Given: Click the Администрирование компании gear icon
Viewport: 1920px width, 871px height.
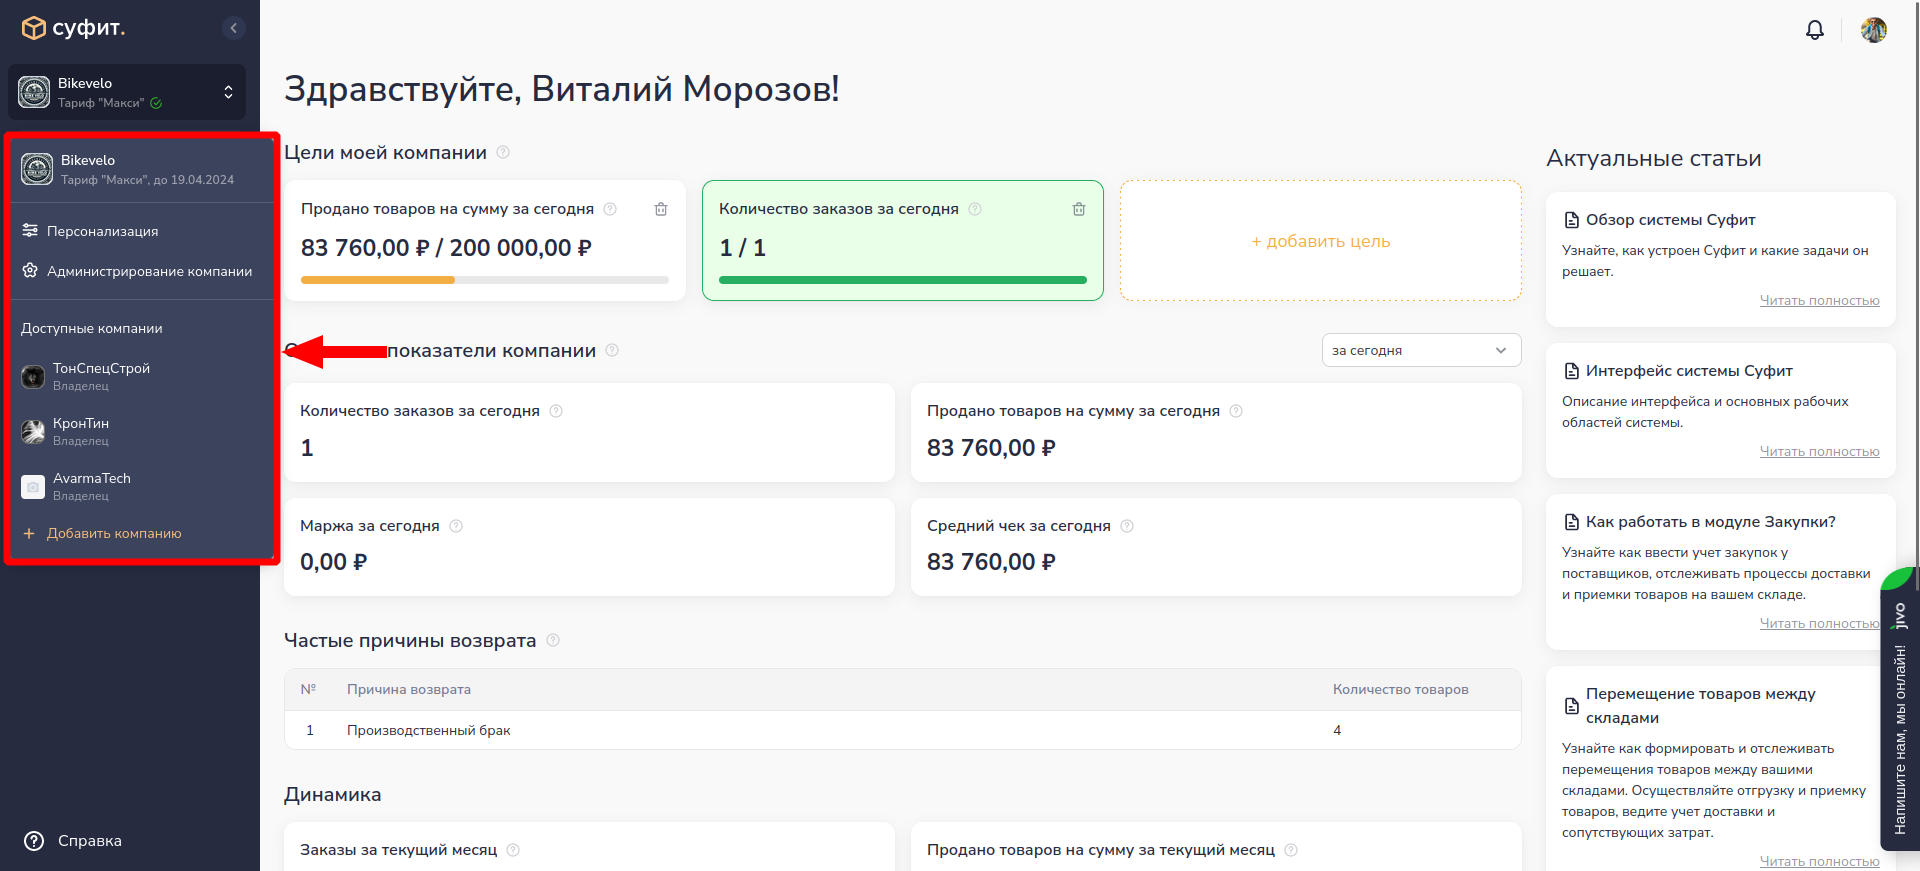Looking at the screenshot, I should click(30, 270).
